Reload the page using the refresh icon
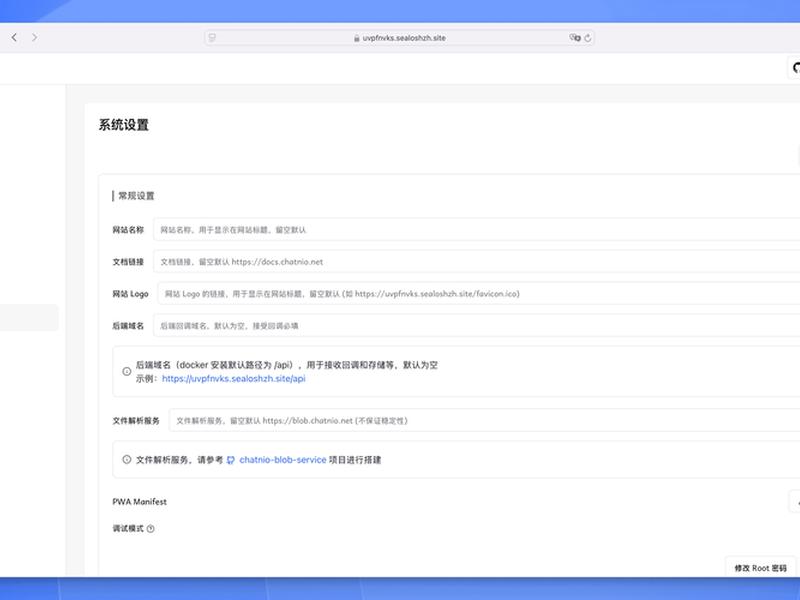 tap(587, 38)
